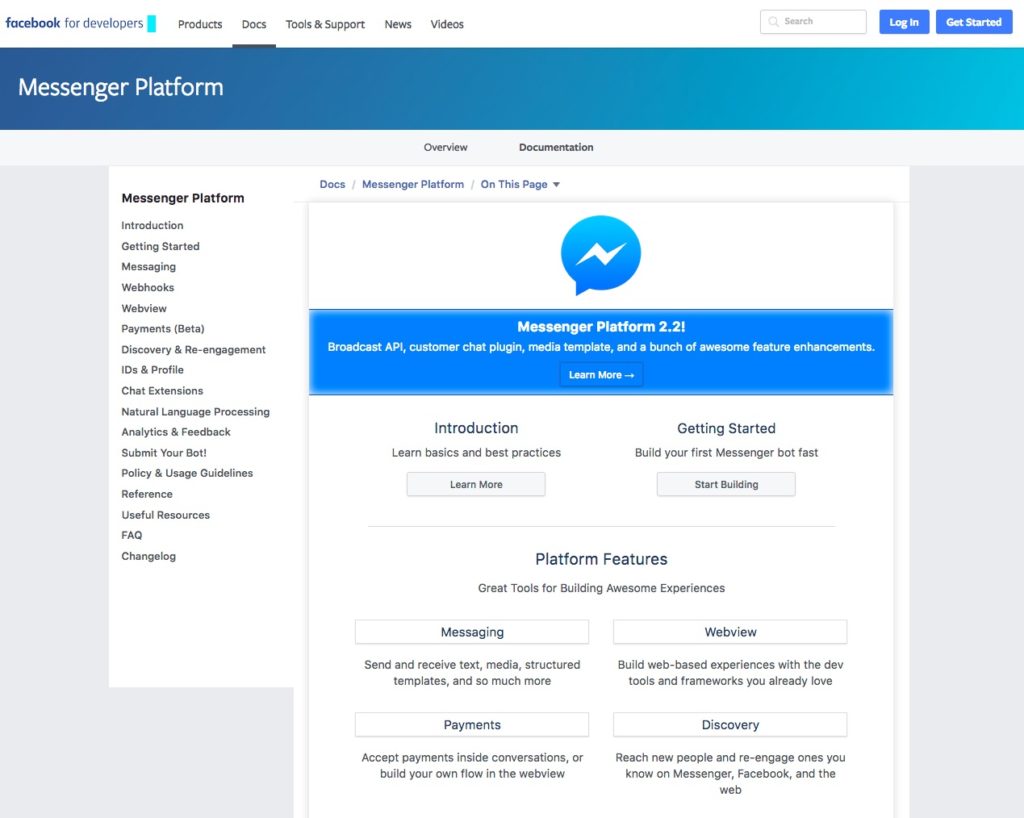Open Natural Language Processing docs link
Screen dimensions: 1024x818
pos(195,412)
